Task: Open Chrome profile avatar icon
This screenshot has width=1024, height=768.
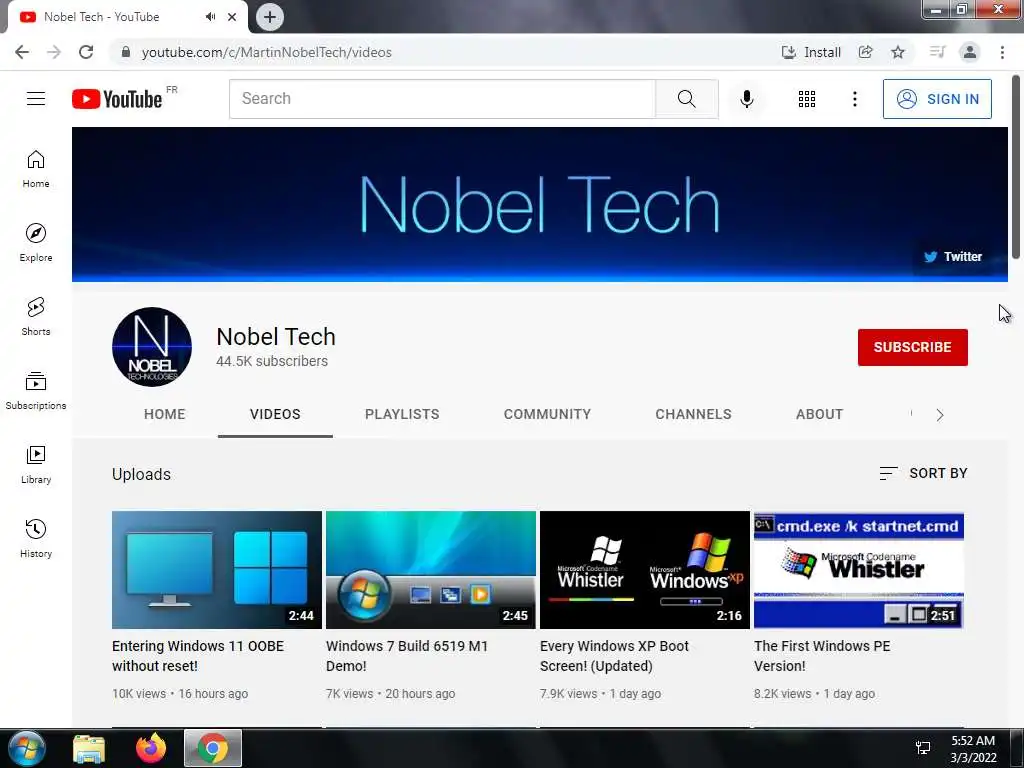Action: point(970,52)
